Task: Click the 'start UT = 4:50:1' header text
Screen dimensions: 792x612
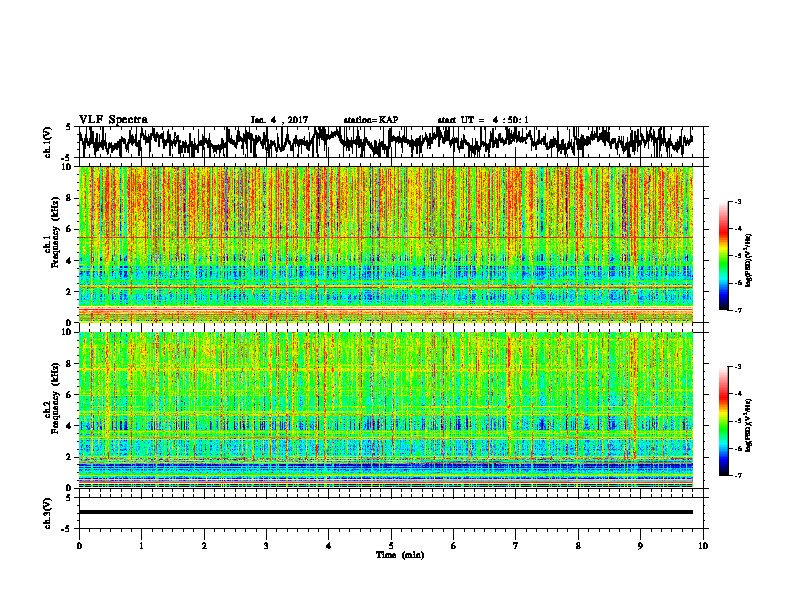Action: click(x=483, y=120)
